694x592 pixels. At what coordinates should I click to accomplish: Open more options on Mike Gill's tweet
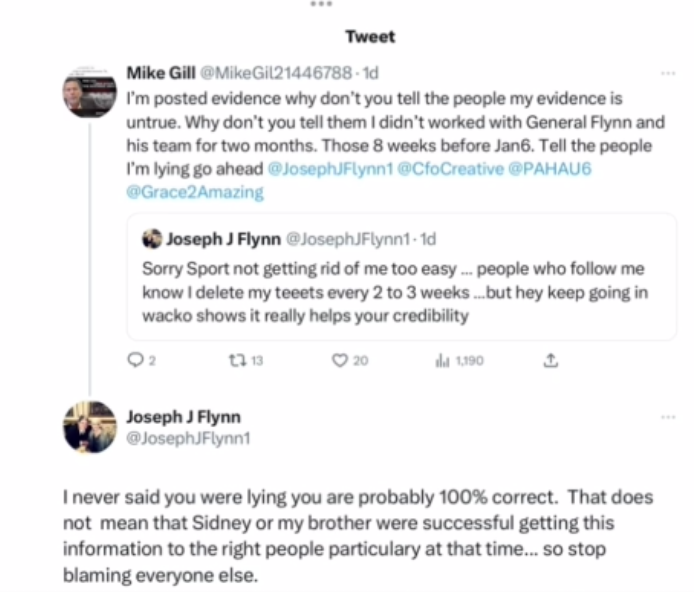click(668, 74)
